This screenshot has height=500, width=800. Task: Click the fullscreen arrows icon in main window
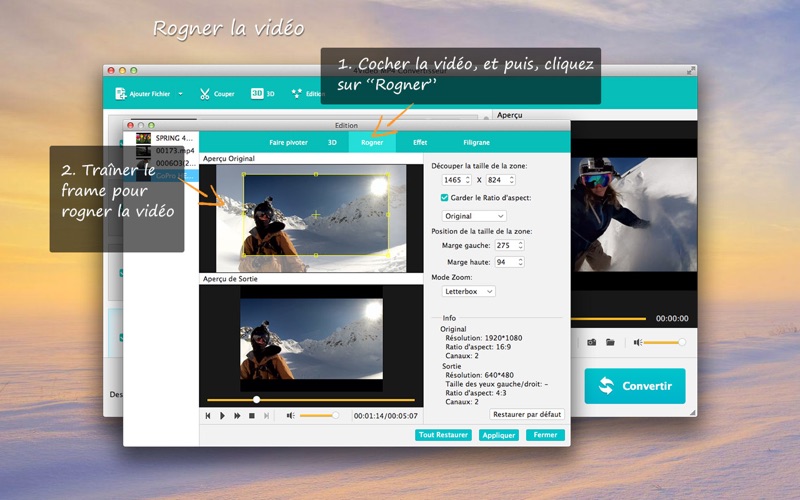point(691,70)
